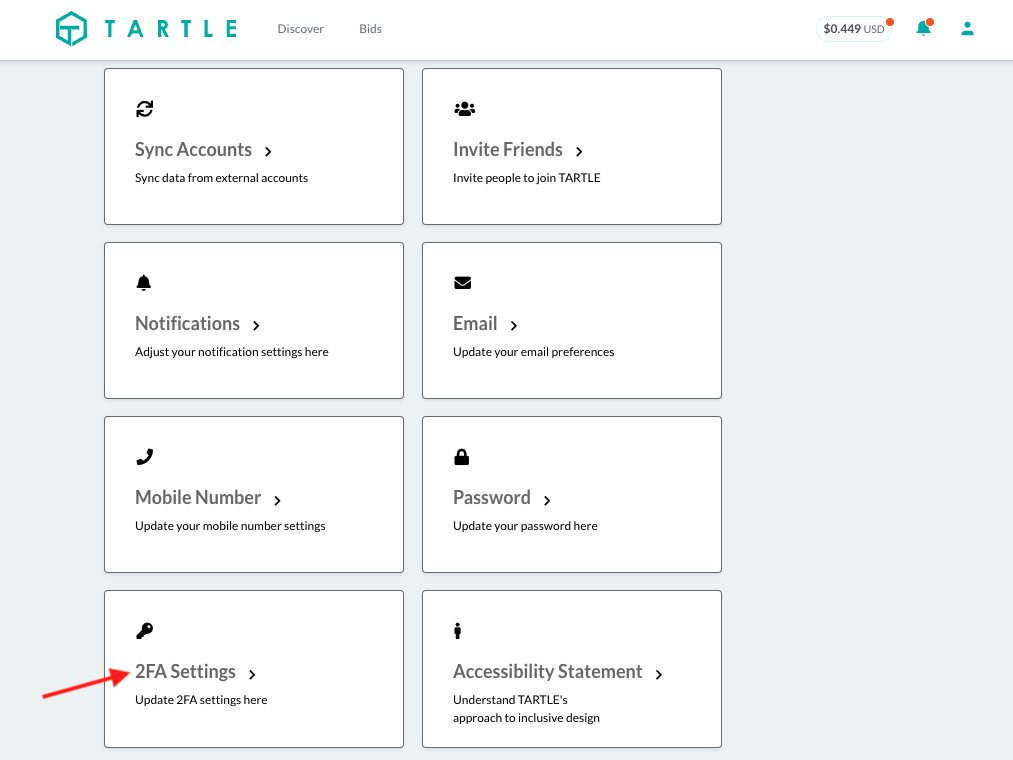Click the chevron next to Mobile Number
The width and height of the screenshot is (1013, 760).
(277, 500)
